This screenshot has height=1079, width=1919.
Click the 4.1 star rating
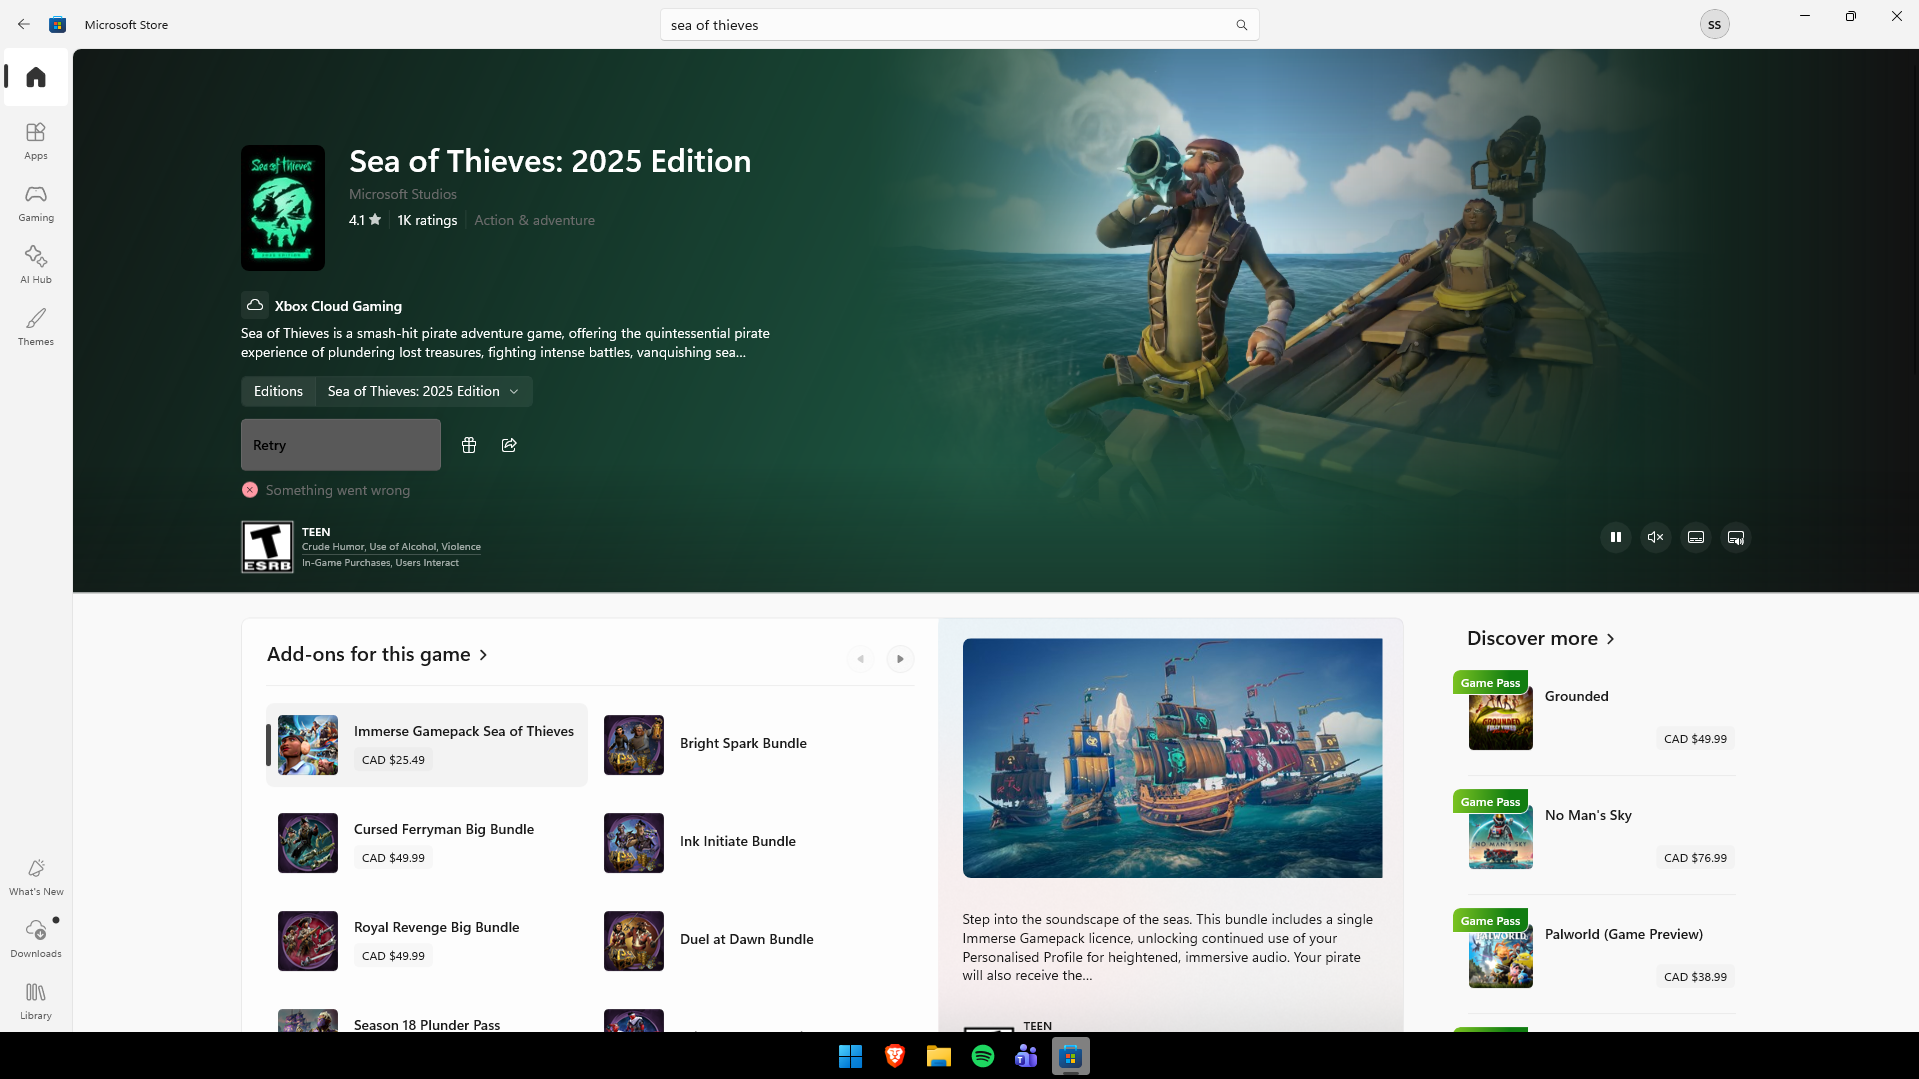(365, 220)
